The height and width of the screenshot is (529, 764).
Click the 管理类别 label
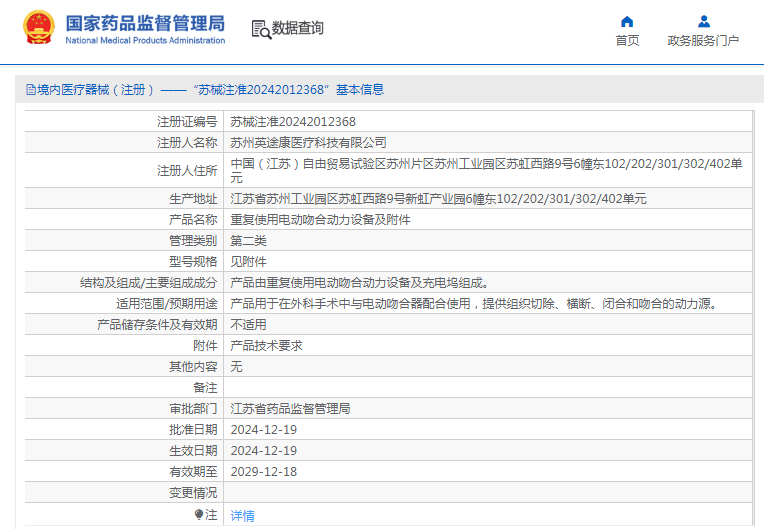pos(193,240)
